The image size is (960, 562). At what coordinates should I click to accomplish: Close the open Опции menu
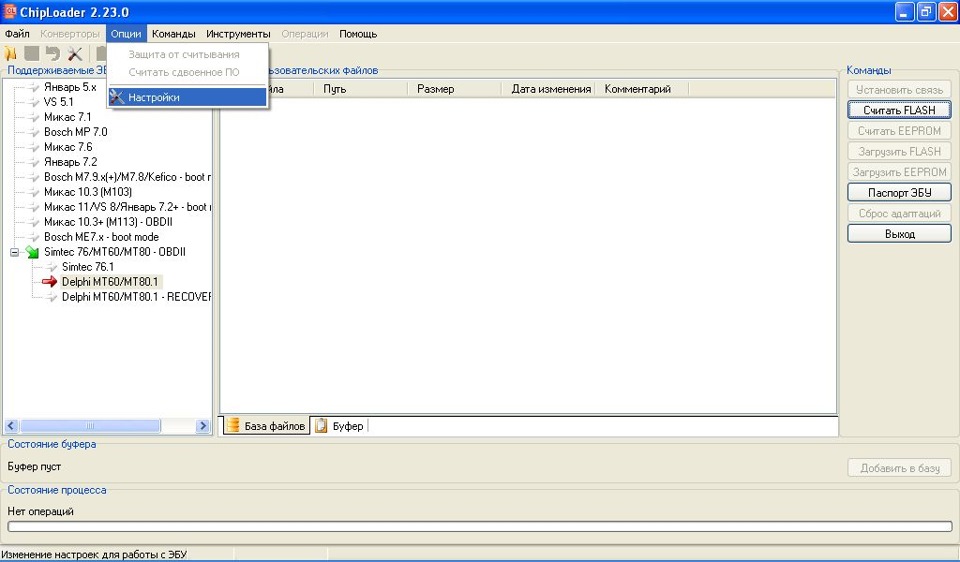(x=126, y=34)
